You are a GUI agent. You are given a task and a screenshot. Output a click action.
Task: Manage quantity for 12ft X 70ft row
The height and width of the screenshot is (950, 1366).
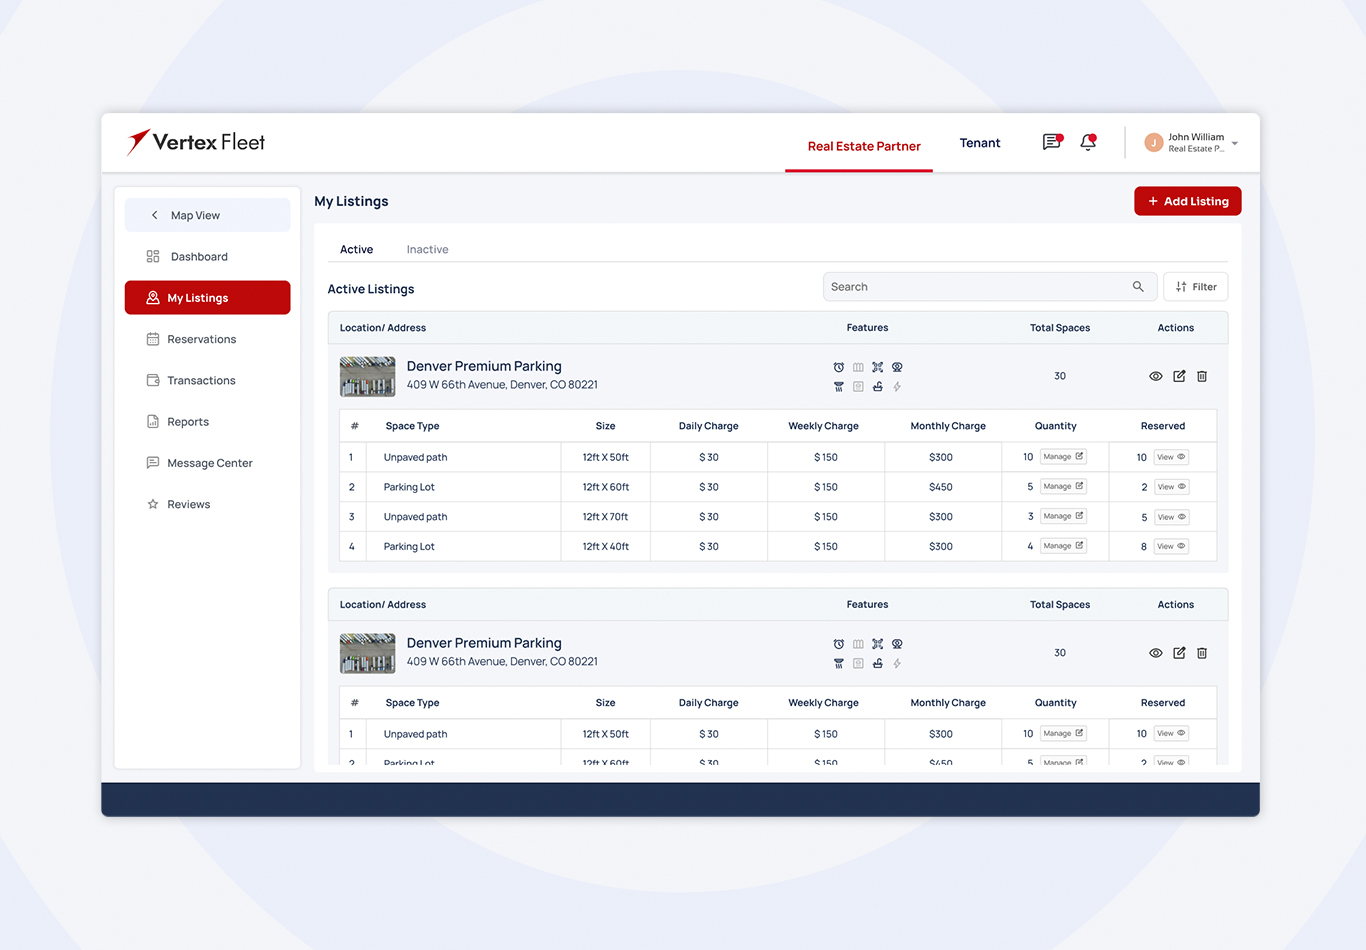click(1063, 516)
